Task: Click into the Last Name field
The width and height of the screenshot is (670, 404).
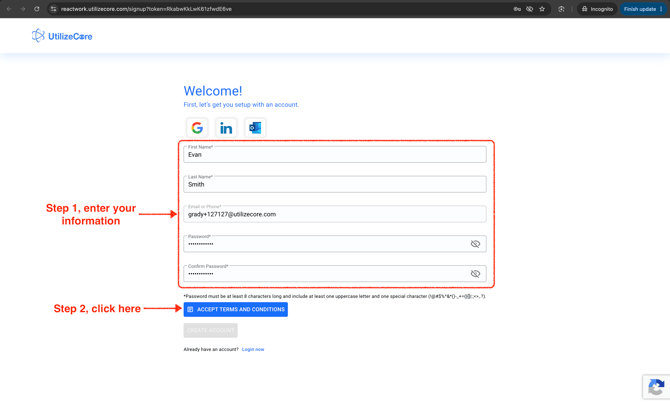Action: (x=335, y=184)
